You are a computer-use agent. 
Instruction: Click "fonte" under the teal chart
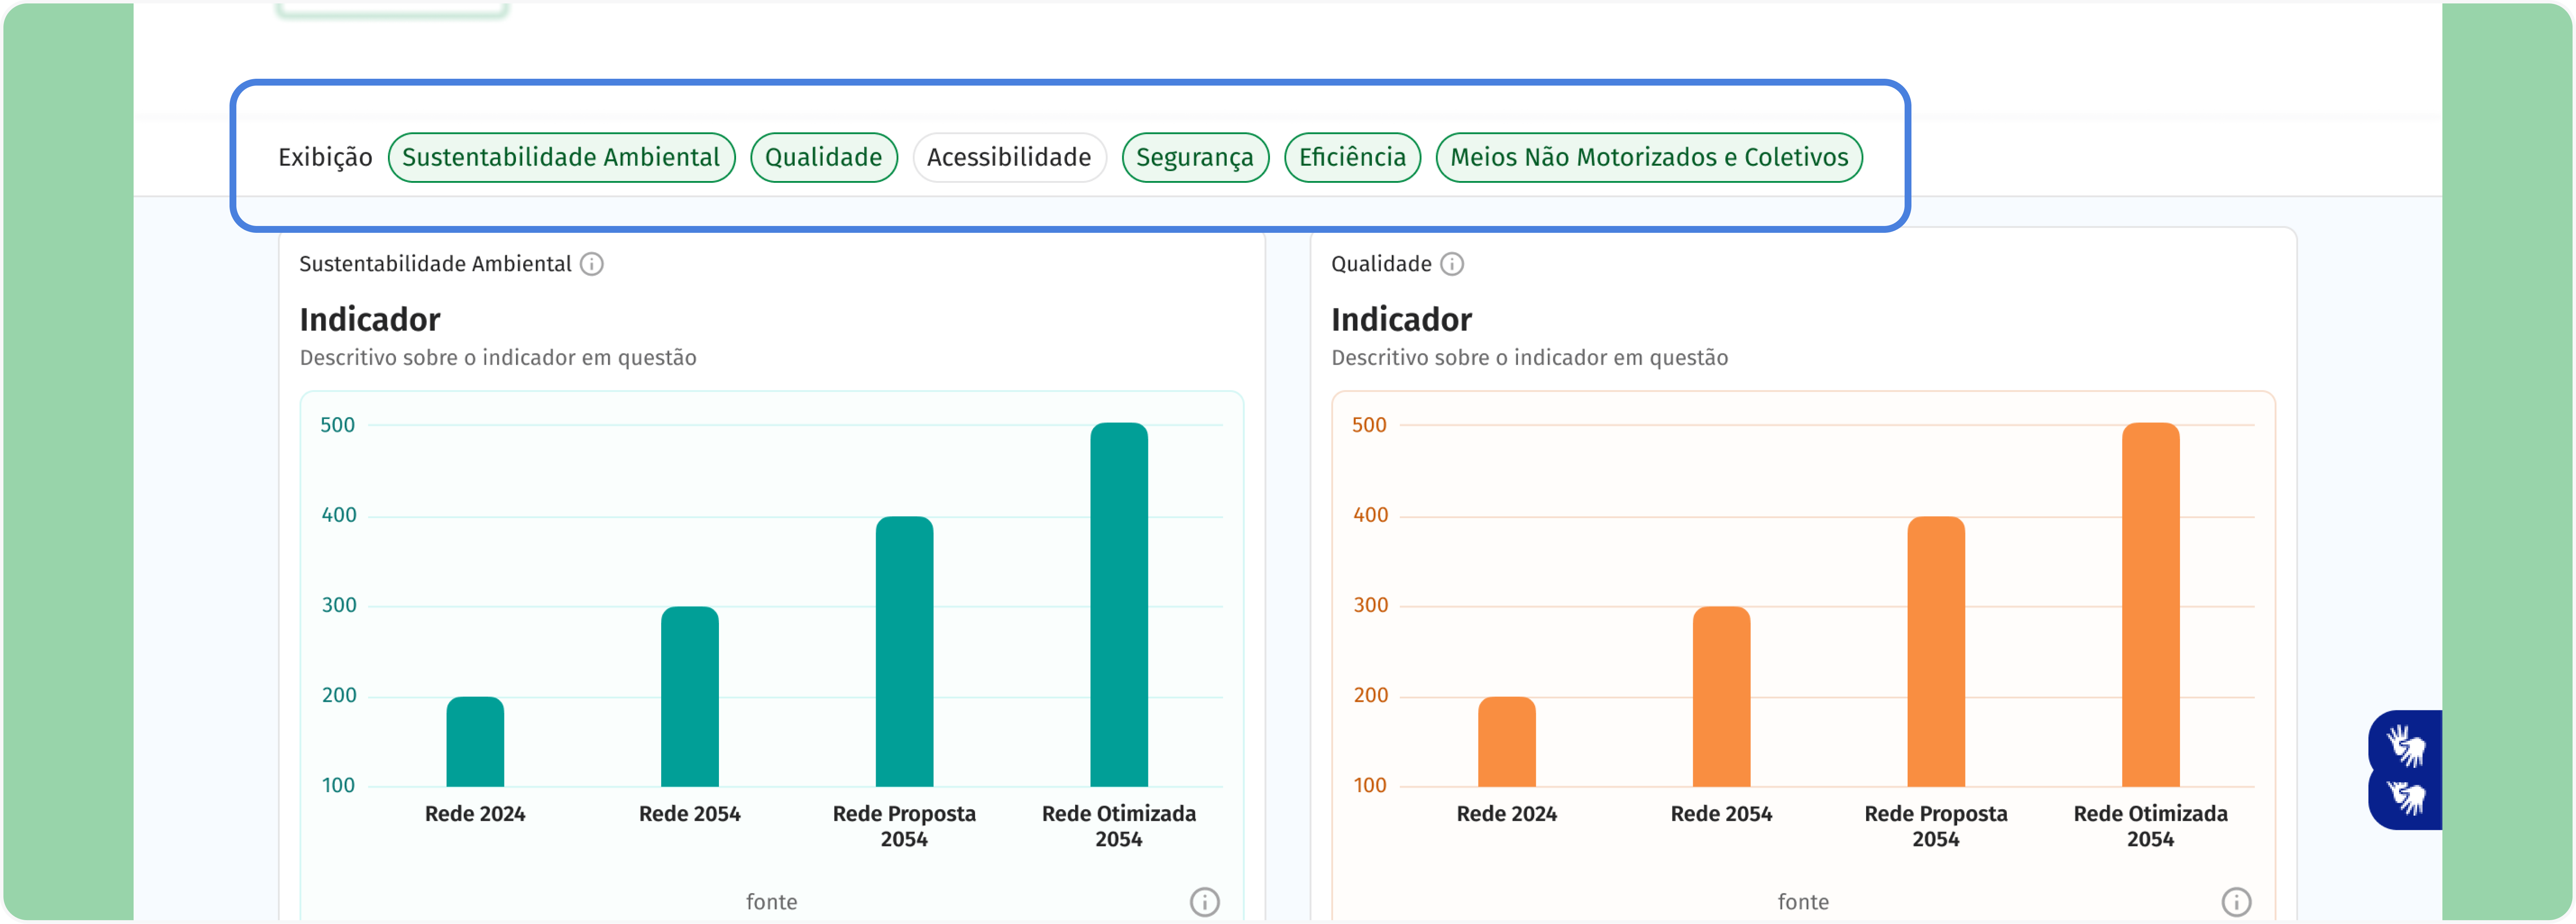tap(772, 902)
